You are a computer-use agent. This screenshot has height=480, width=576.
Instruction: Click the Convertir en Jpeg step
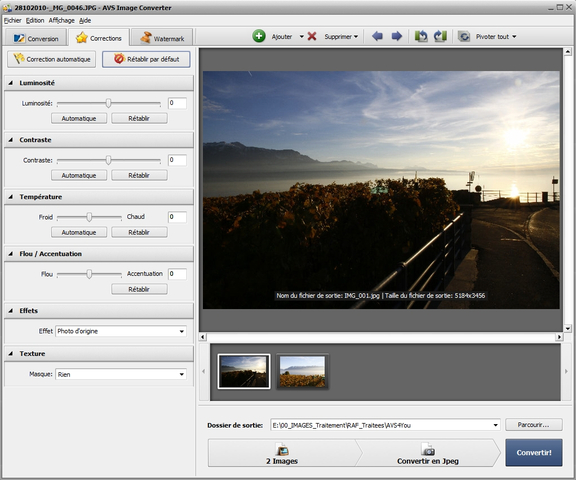428,453
